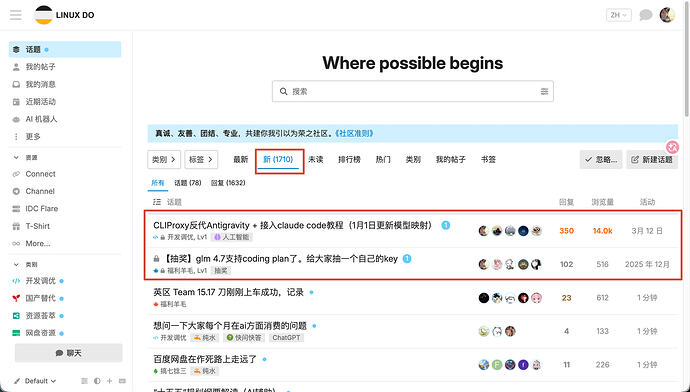
Task: Click the 新建话题 button
Action: pos(653,160)
